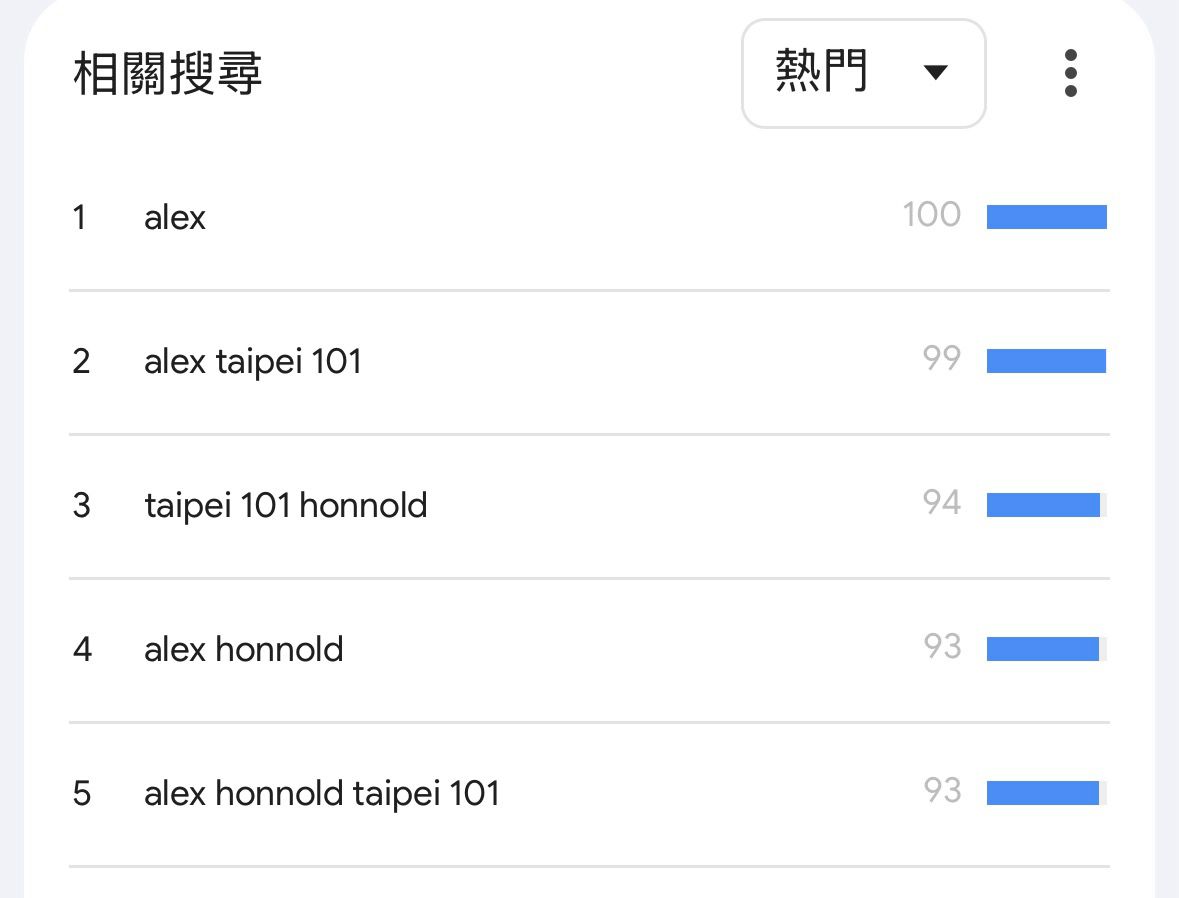Screen dimensions: 1179x898
Task: Click the score value 100
Action: click(x=931, y=215)
